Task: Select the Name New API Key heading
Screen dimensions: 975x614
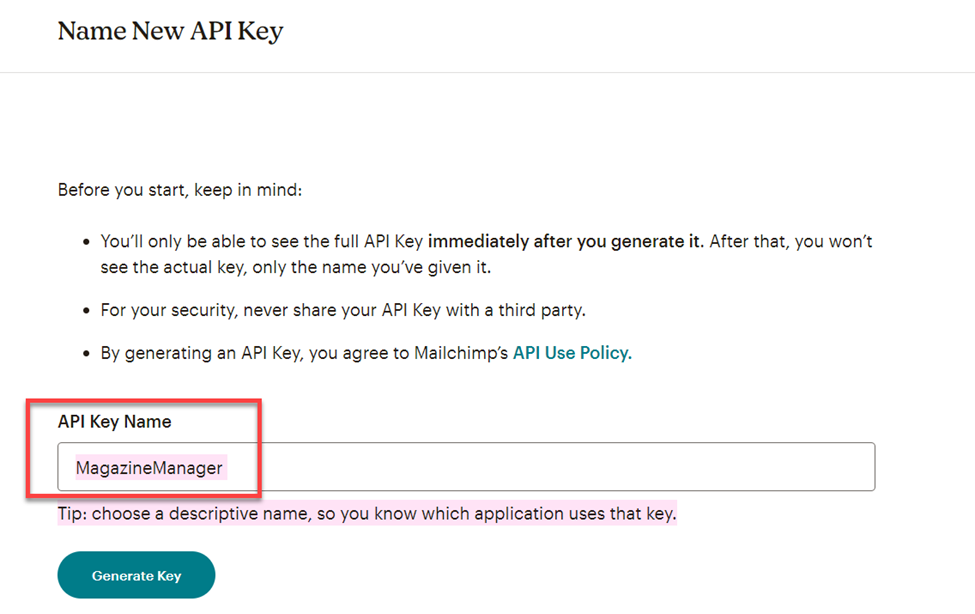Action: click(170, 31)
